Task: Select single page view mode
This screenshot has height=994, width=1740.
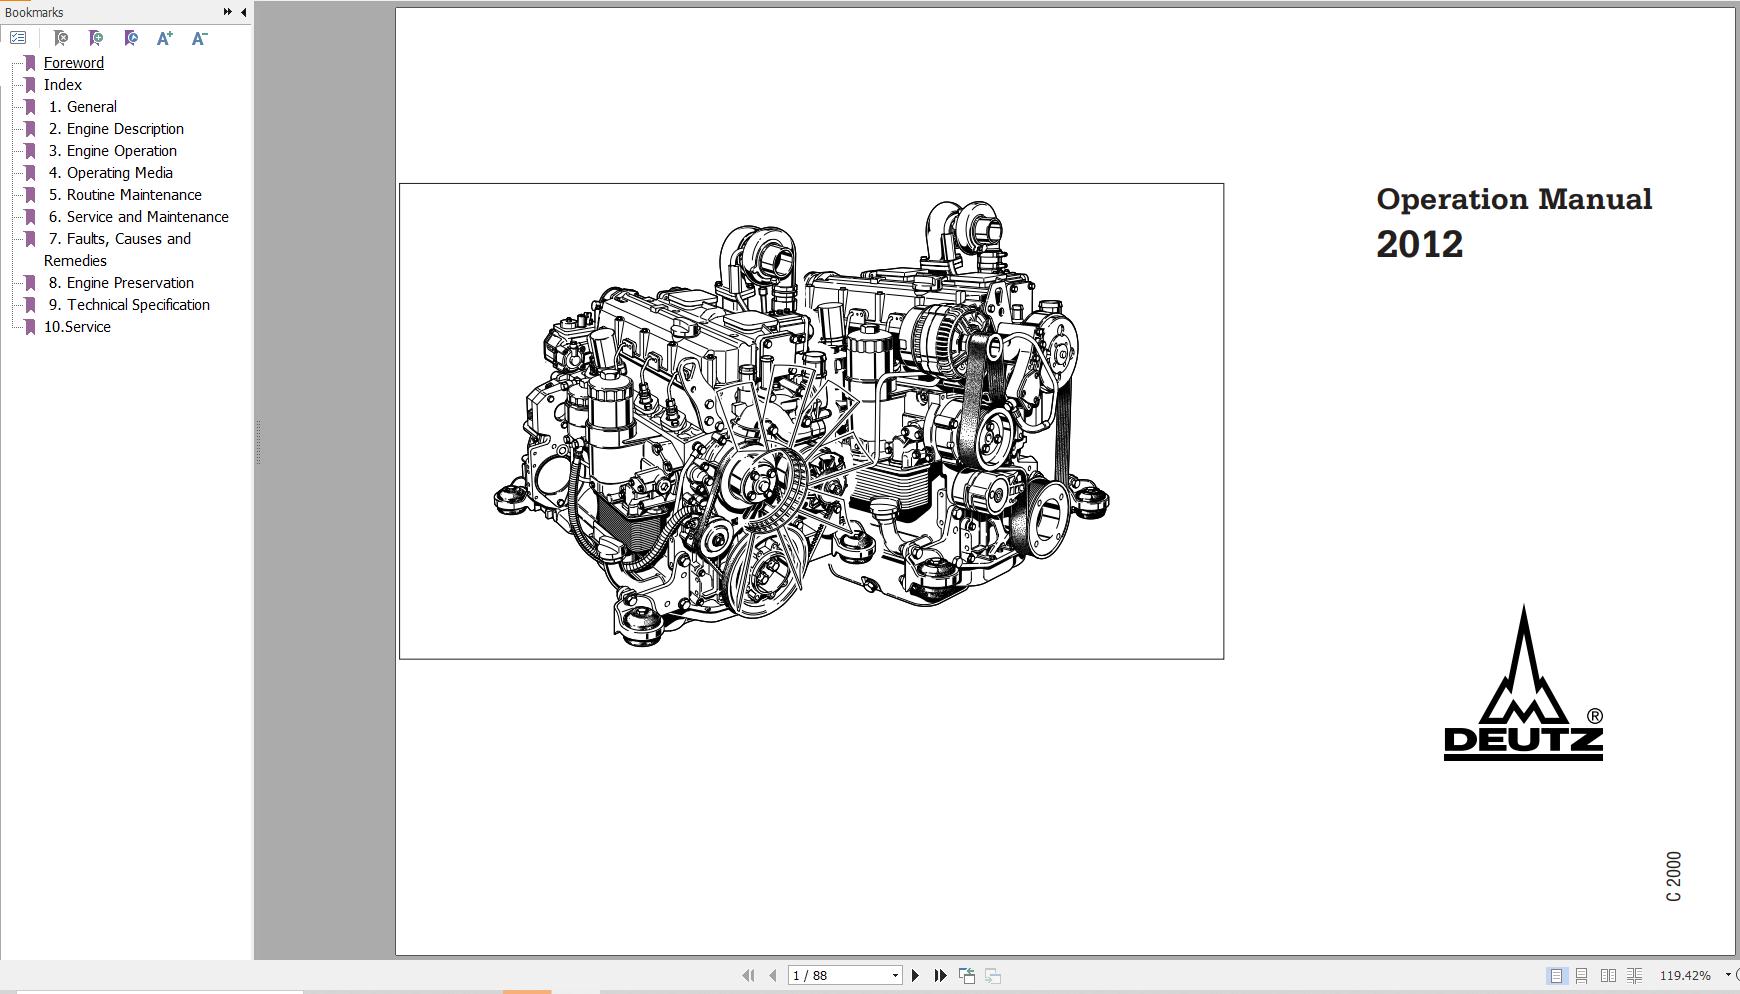Action: [x=1557, y=975]
